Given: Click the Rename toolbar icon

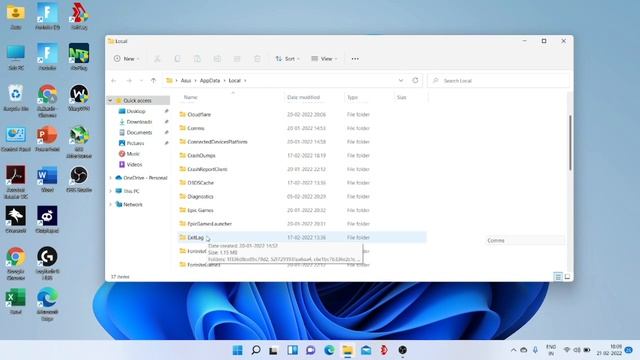Looking at the screenshot, I should (217, 59).
